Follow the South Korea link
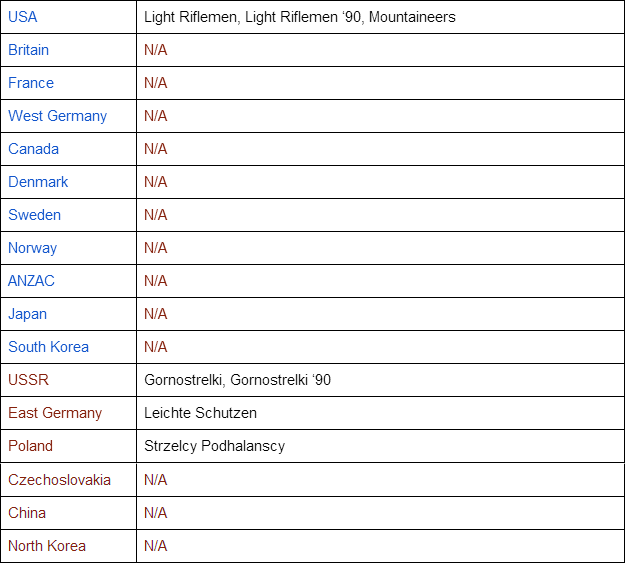Screen dimensions: 625x563 (48, 347)
